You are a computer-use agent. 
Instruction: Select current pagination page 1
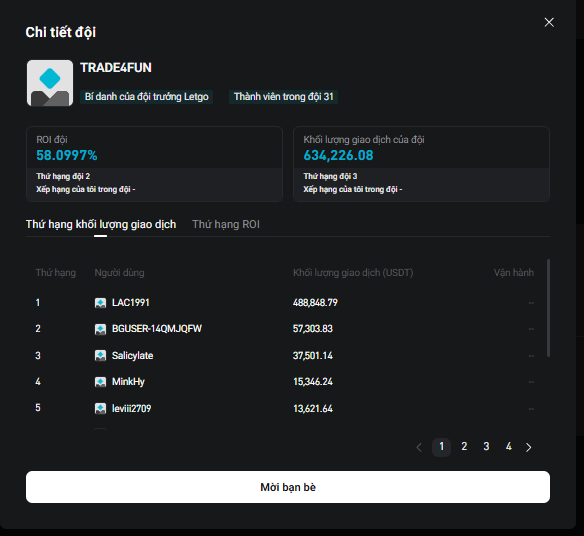(441, 447)
